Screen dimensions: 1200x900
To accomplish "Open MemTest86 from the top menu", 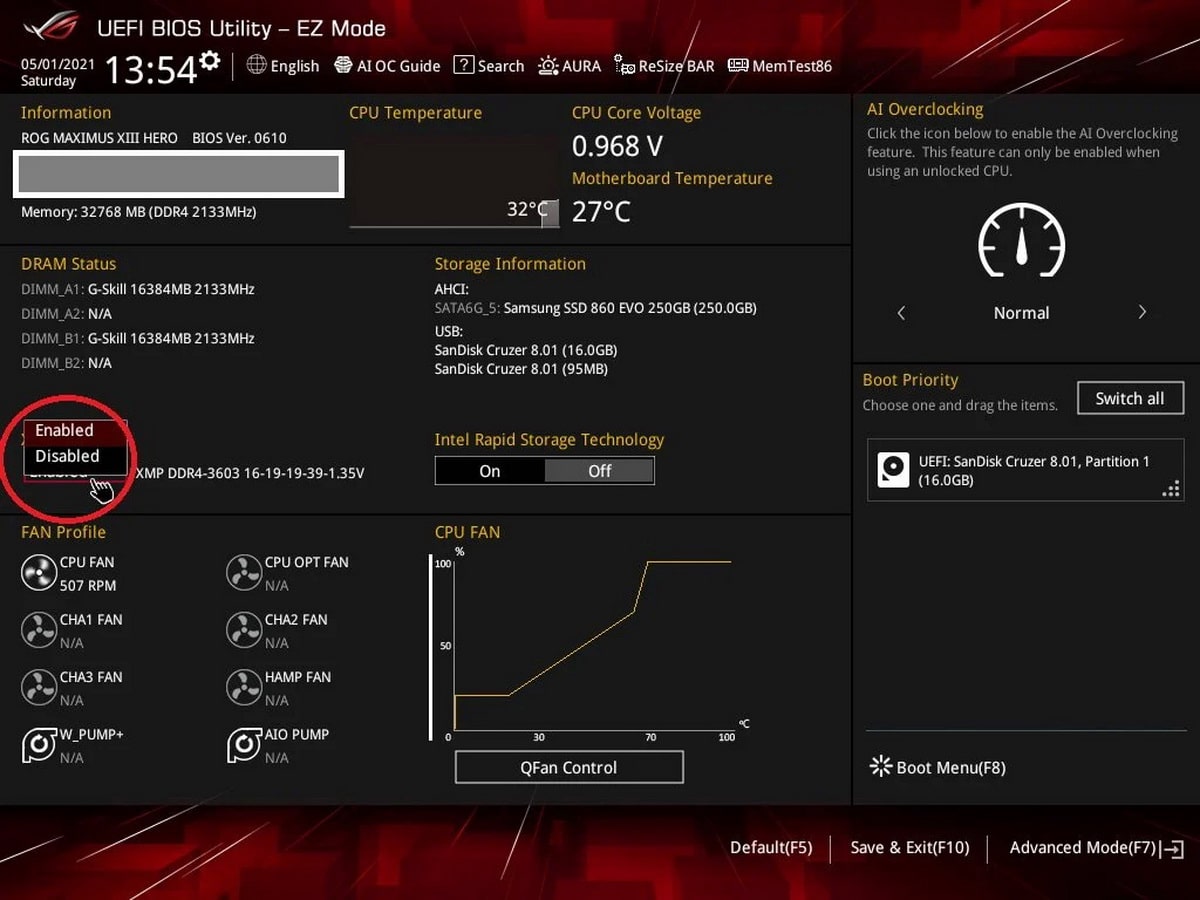I will tap(780, 66).
